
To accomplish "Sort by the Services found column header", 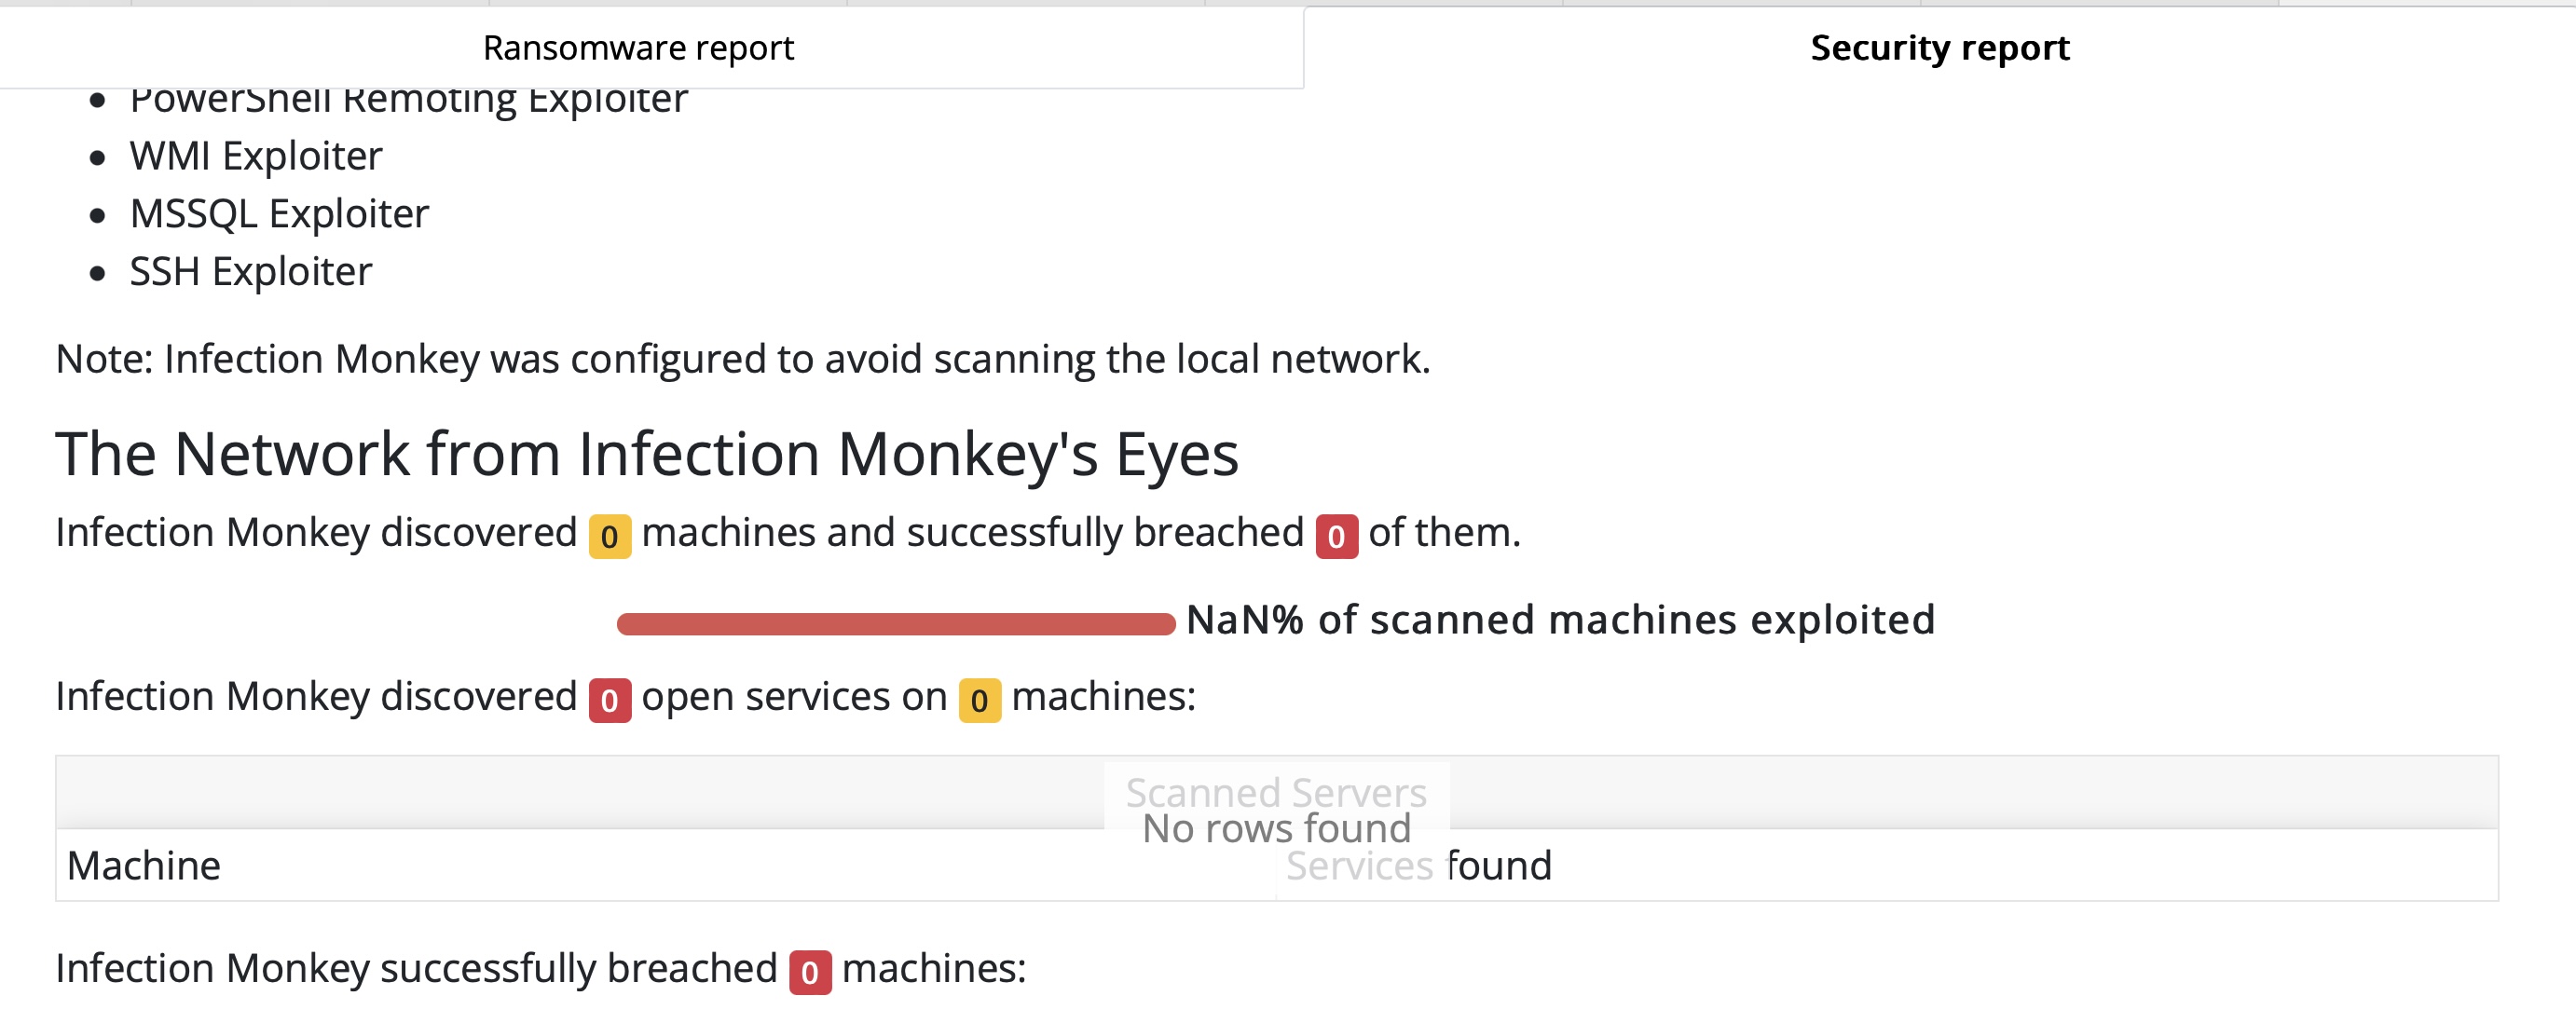I will coord(1418,866).
